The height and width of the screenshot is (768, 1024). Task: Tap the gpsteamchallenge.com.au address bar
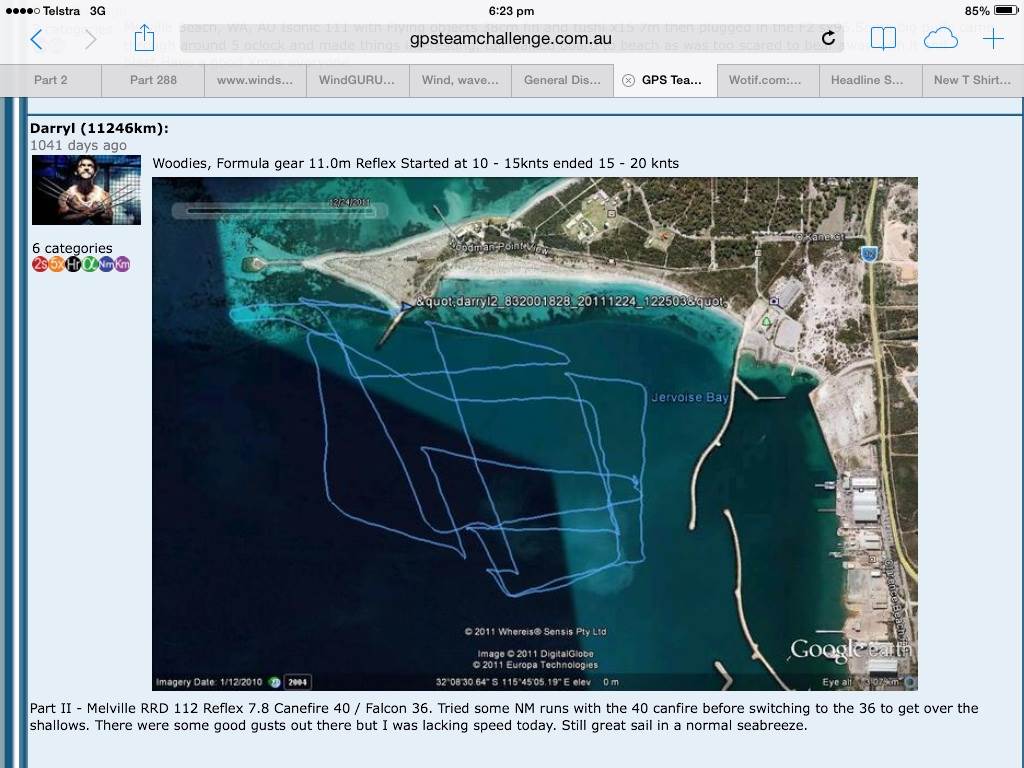pyautogui.click(x=510, y=39)
